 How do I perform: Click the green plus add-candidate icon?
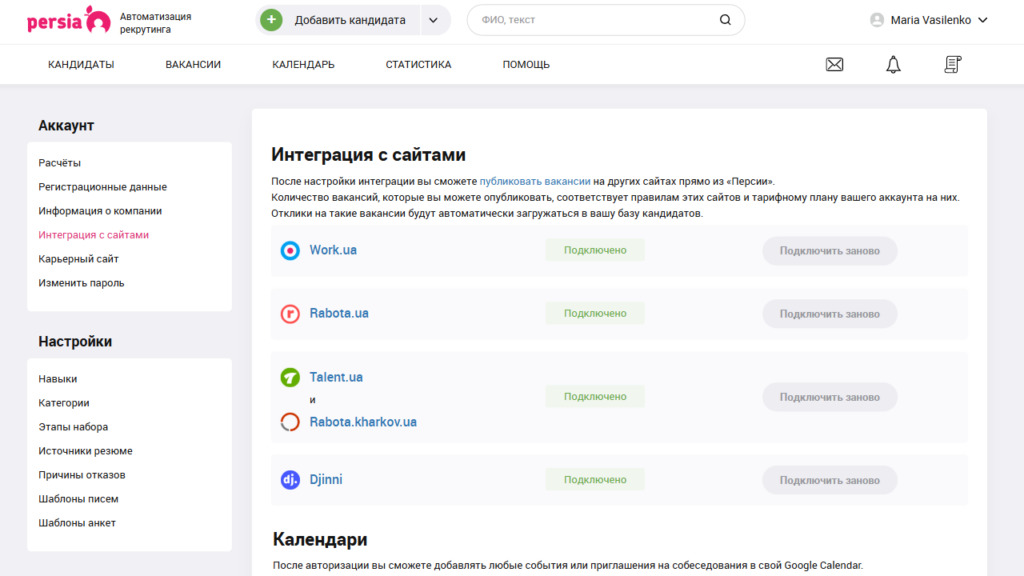click(272, 20)
